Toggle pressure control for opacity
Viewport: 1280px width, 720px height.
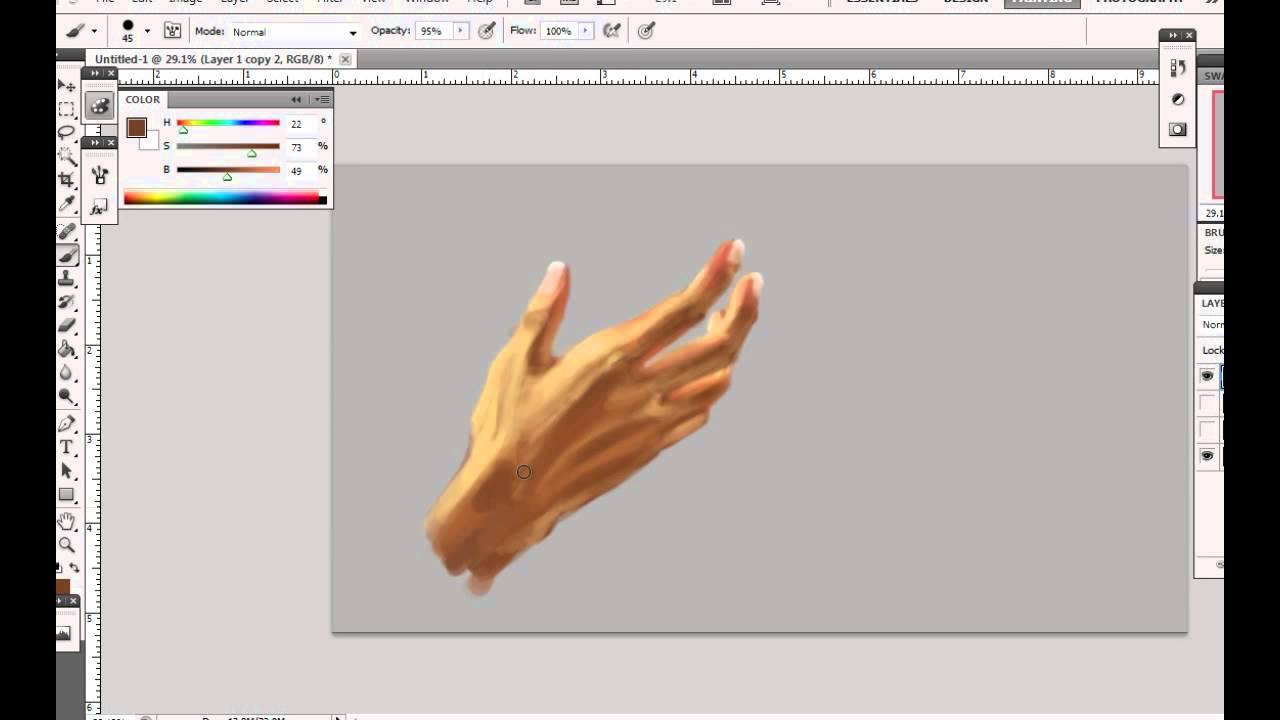[x=487, y=31]
